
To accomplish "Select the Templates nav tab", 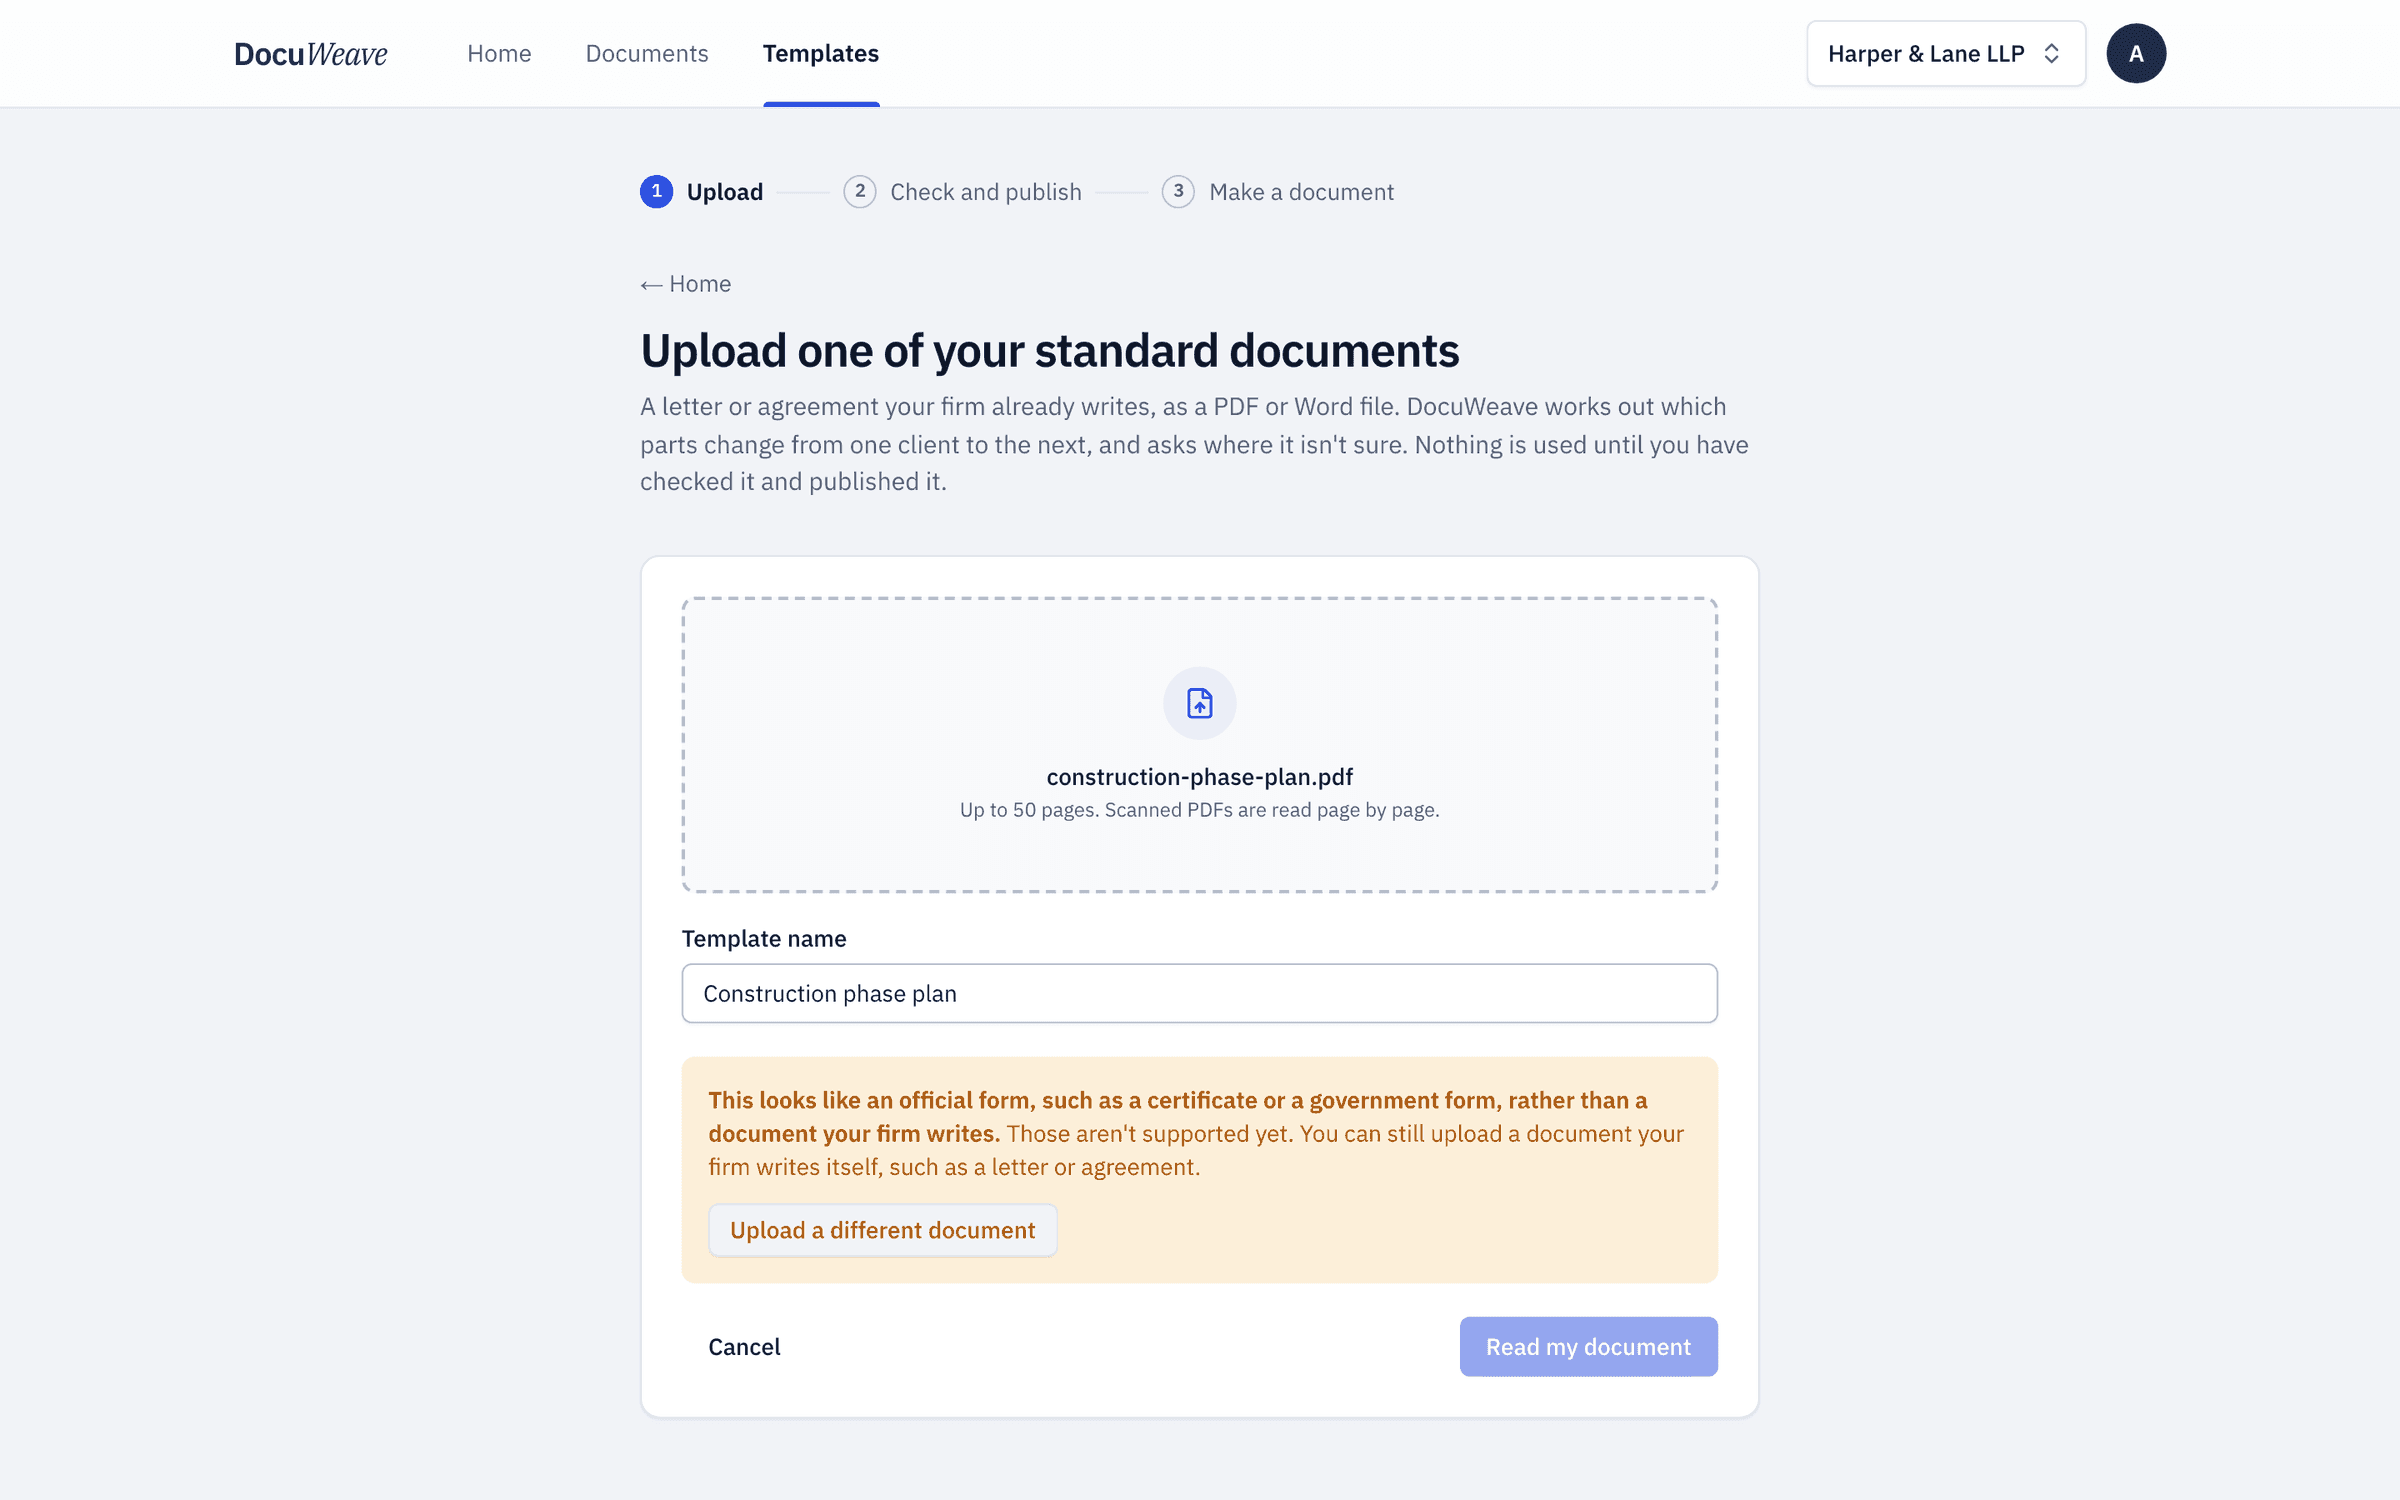I will point(821,53).
